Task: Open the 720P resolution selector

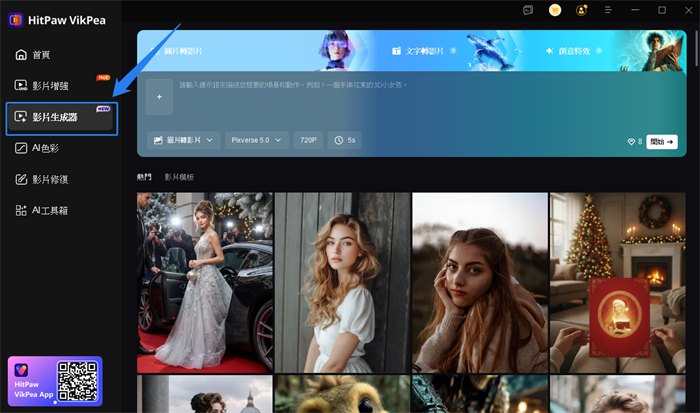Action: (x=308, y=141)
